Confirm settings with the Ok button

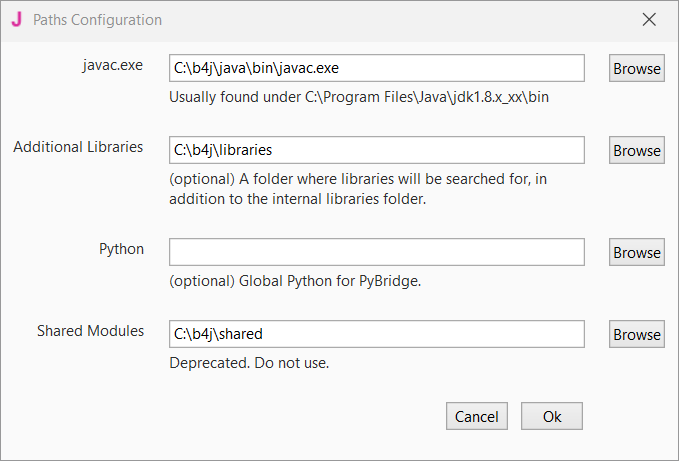point(553,416)
